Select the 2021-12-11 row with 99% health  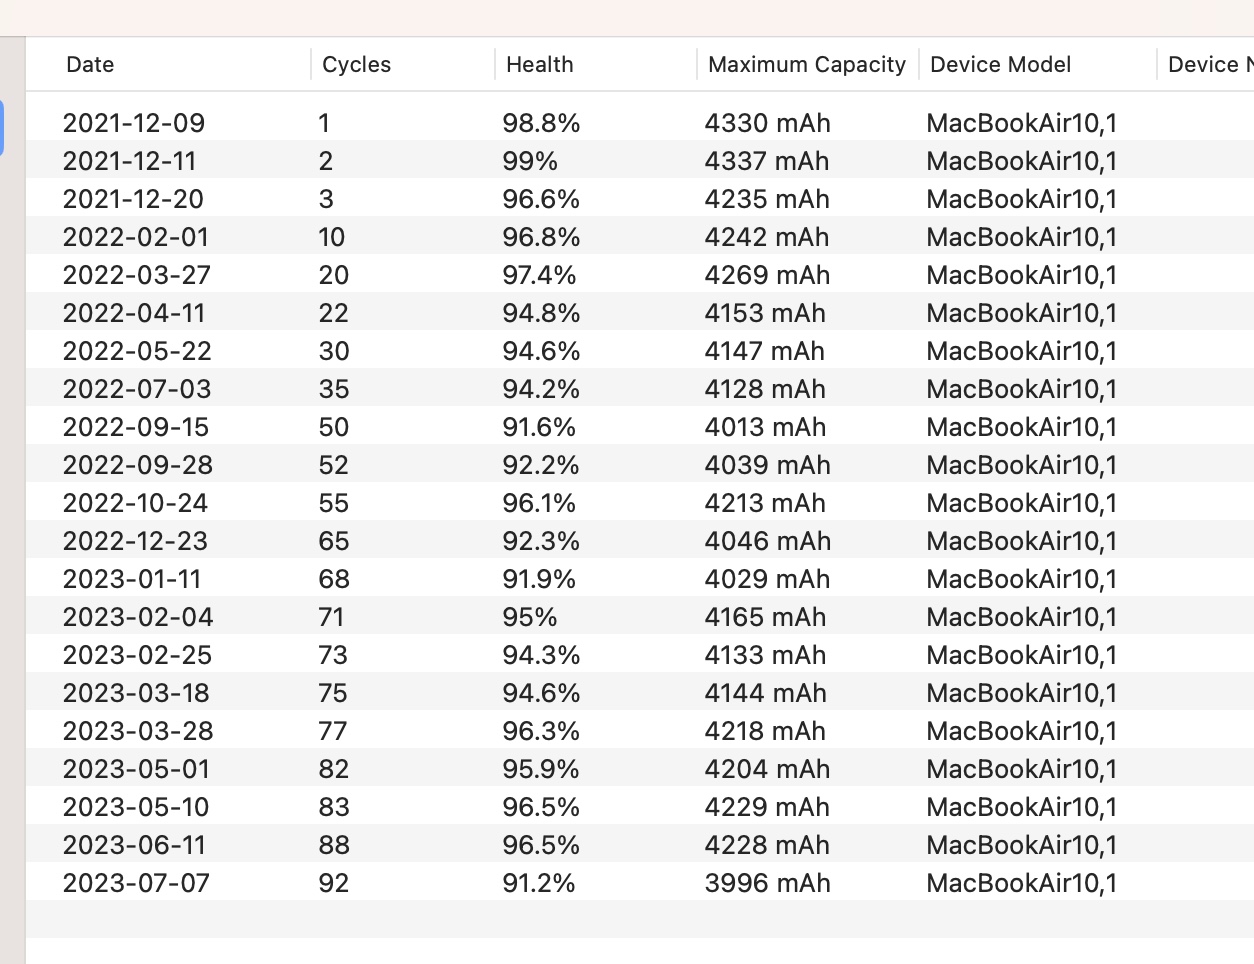pyautogui.click(x=130, y=161)
